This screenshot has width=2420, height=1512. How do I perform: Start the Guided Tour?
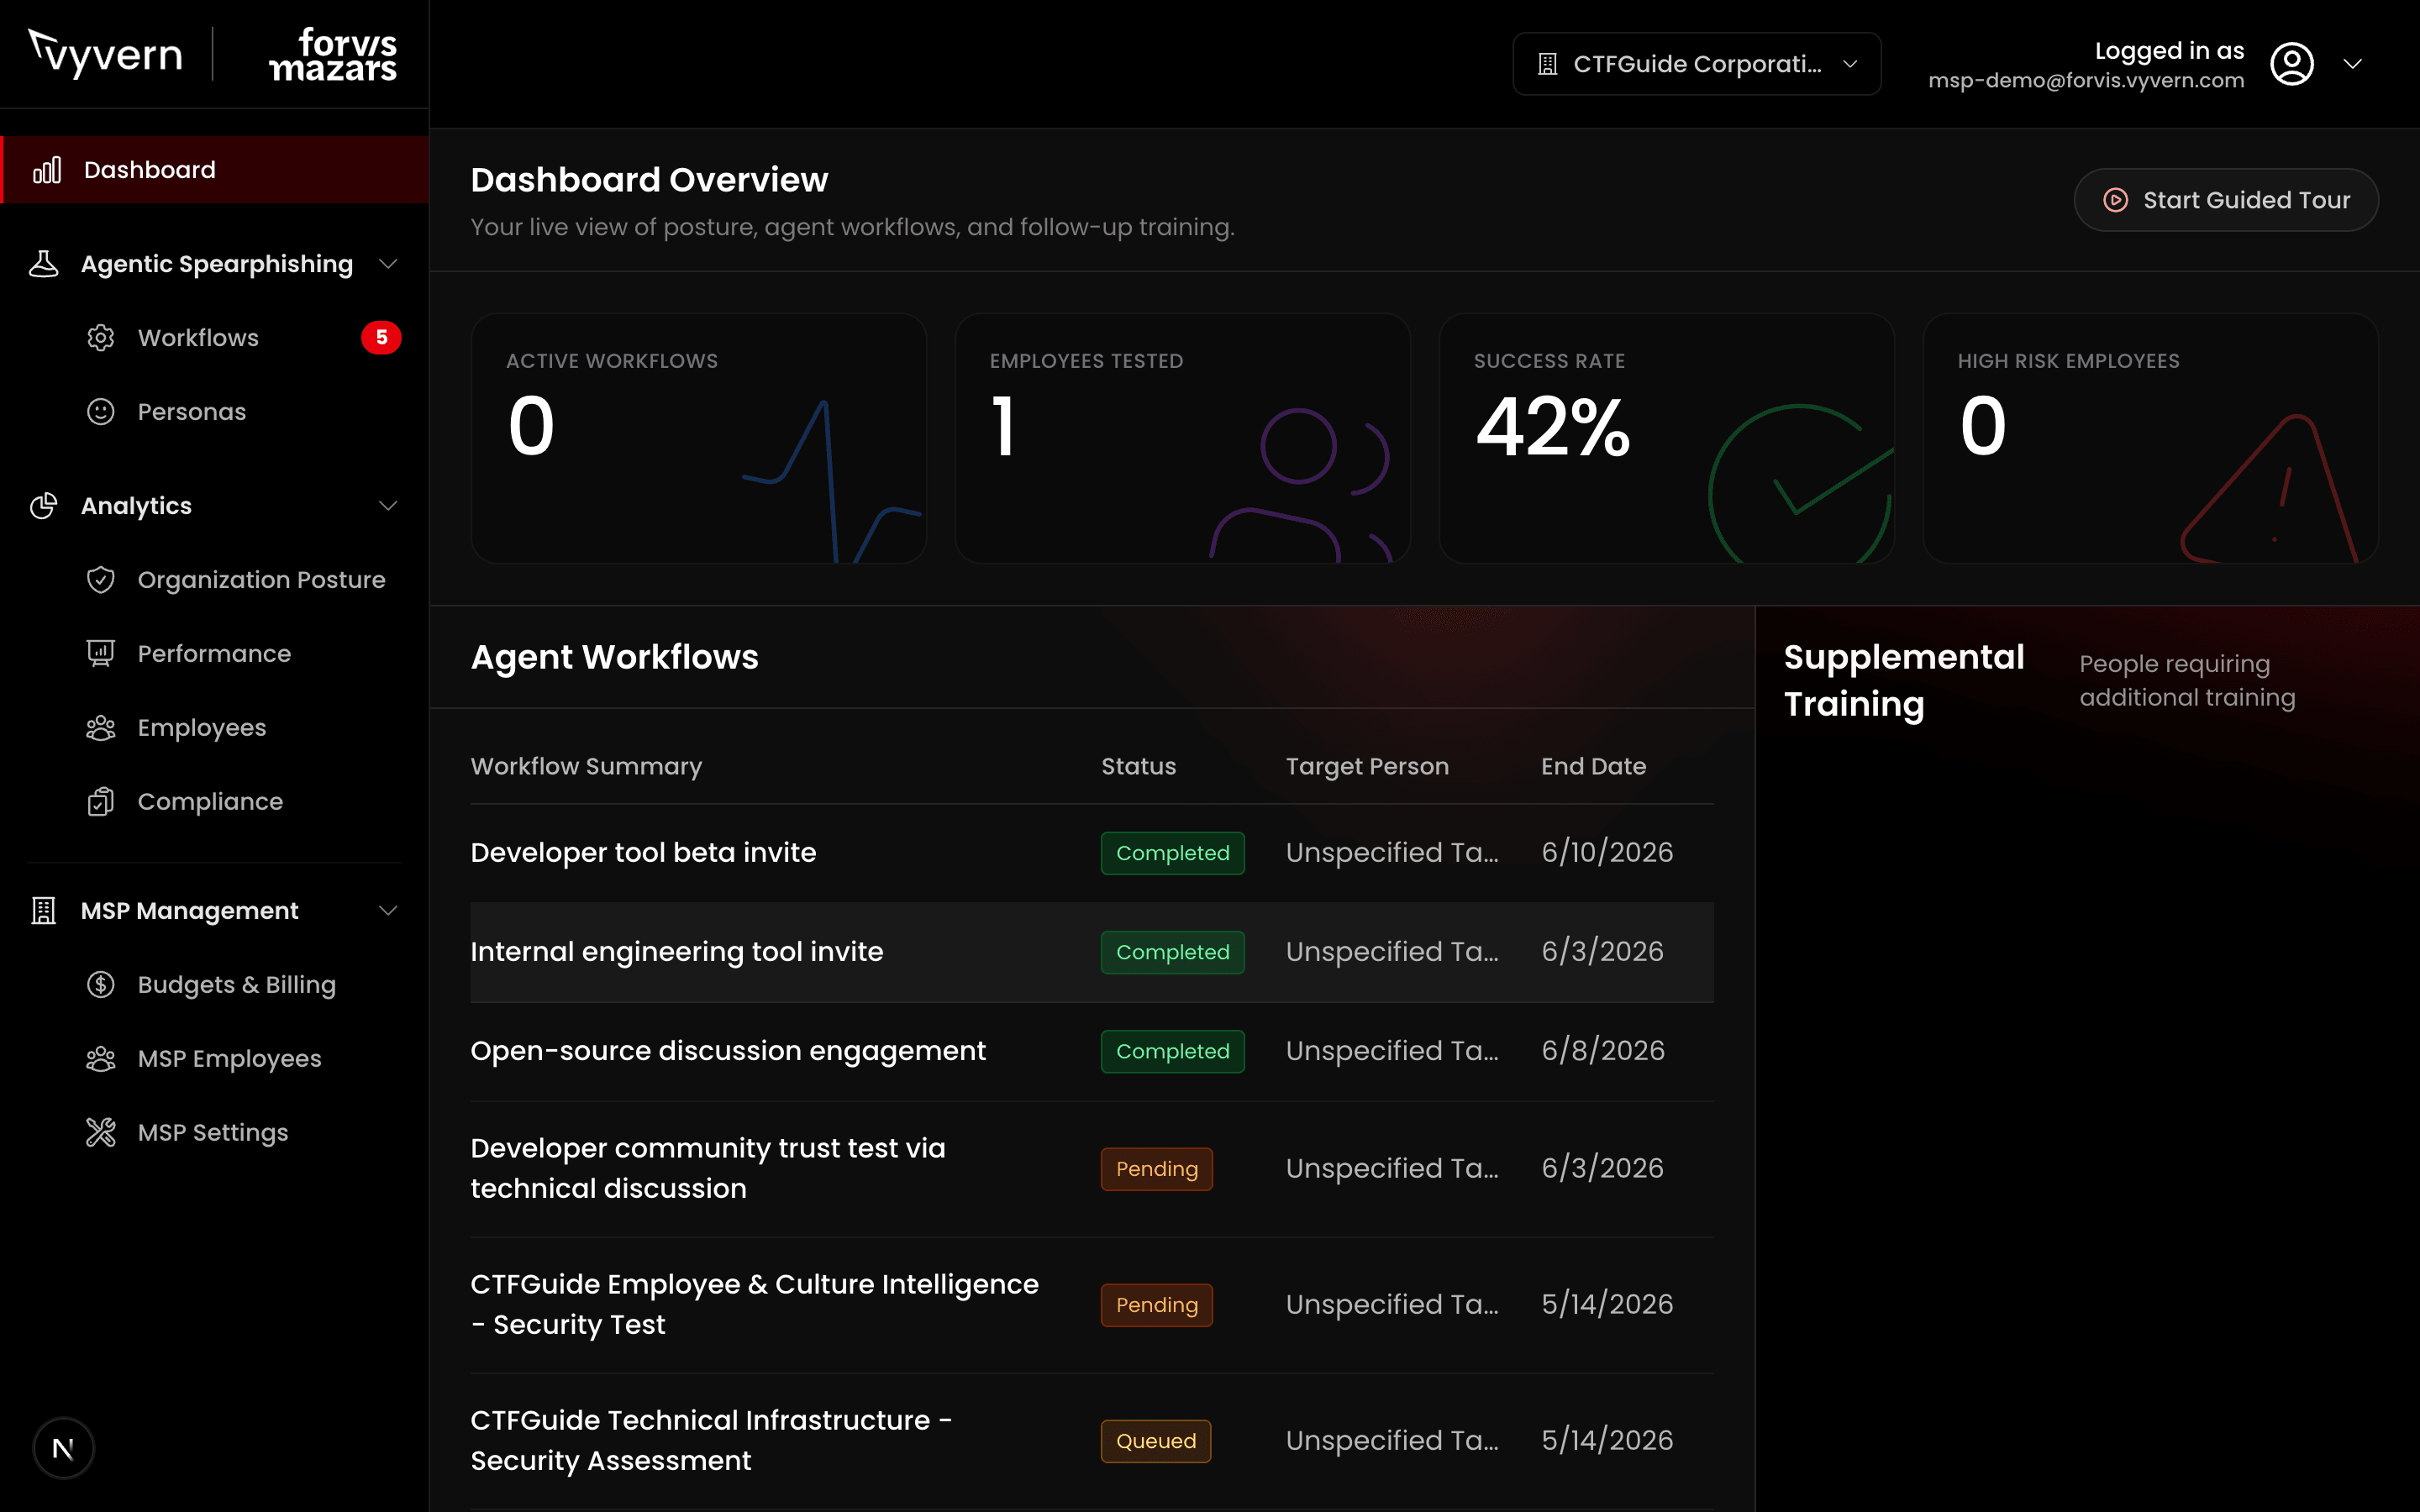coord(2226,200)
